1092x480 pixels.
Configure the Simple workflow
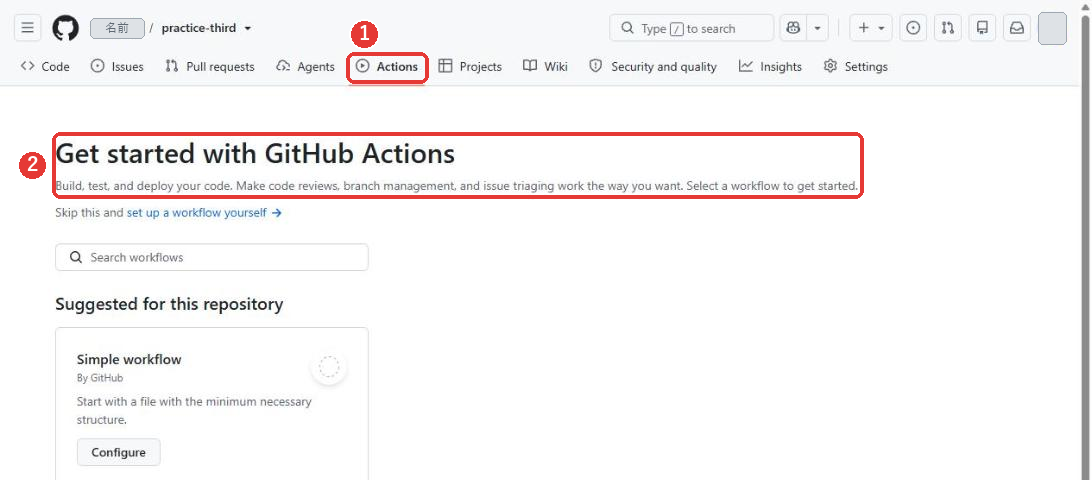(x=118, y=452)
